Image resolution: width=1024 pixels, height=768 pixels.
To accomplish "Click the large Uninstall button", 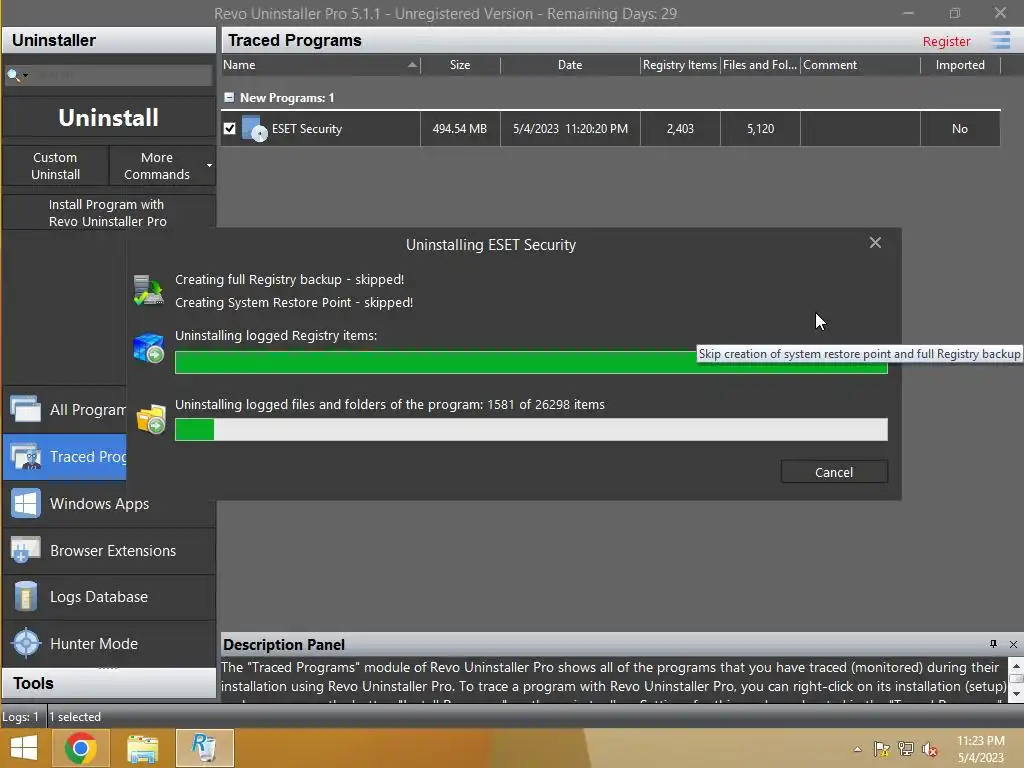I will pos(108,118).
